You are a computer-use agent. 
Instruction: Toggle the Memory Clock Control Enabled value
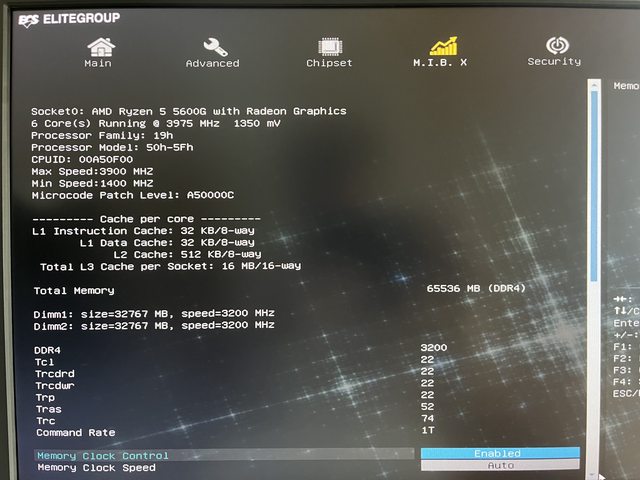[498, 453]
